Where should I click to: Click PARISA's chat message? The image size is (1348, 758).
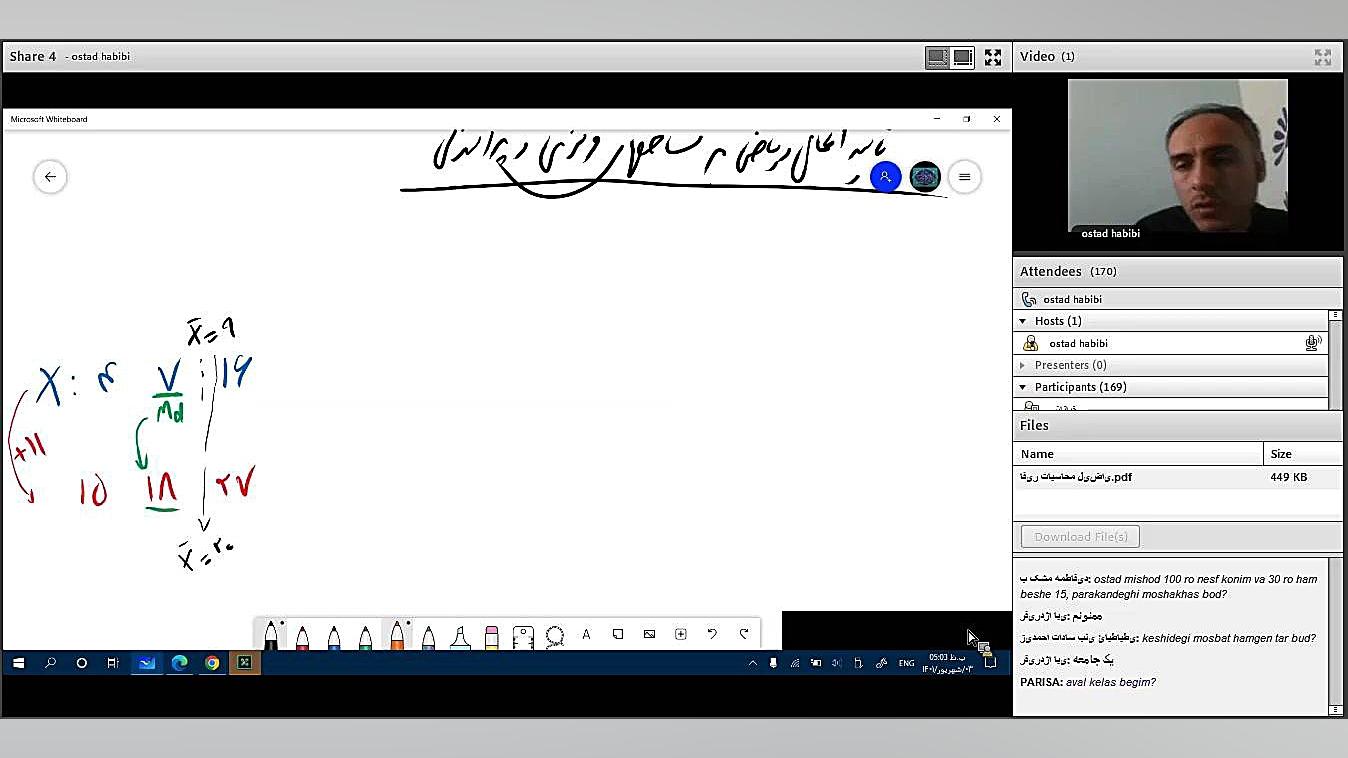1088,682
